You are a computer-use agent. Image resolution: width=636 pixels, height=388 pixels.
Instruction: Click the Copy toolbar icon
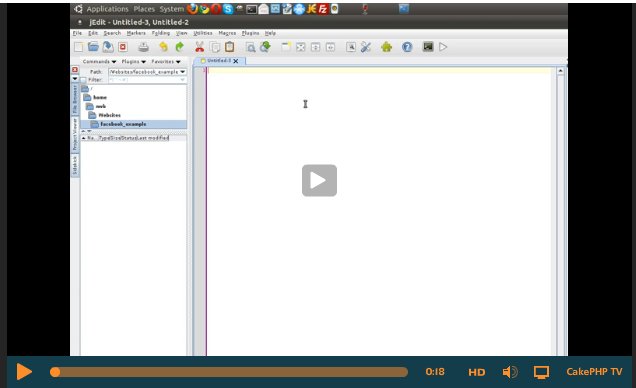[x=215, y=47]
